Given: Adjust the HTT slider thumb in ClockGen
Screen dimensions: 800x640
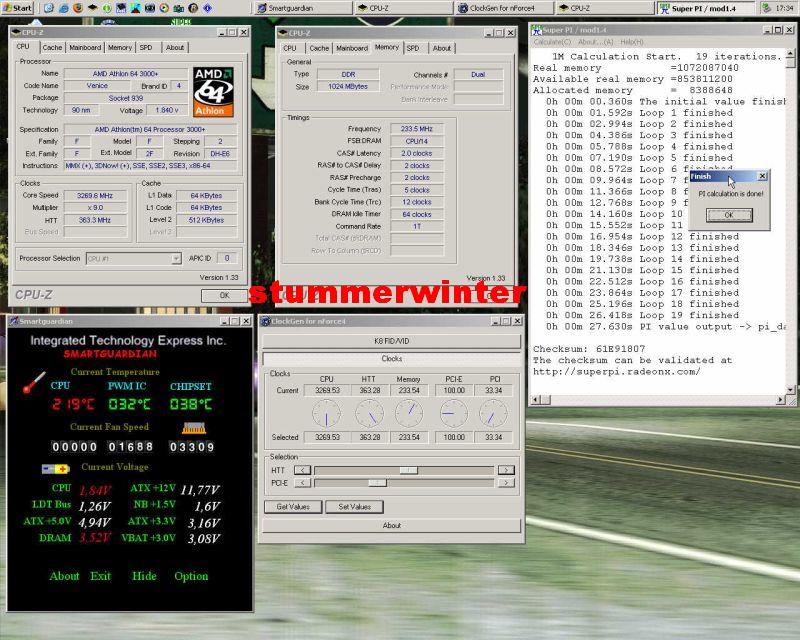Looking at the screenshot, I should tap(408, 470).
